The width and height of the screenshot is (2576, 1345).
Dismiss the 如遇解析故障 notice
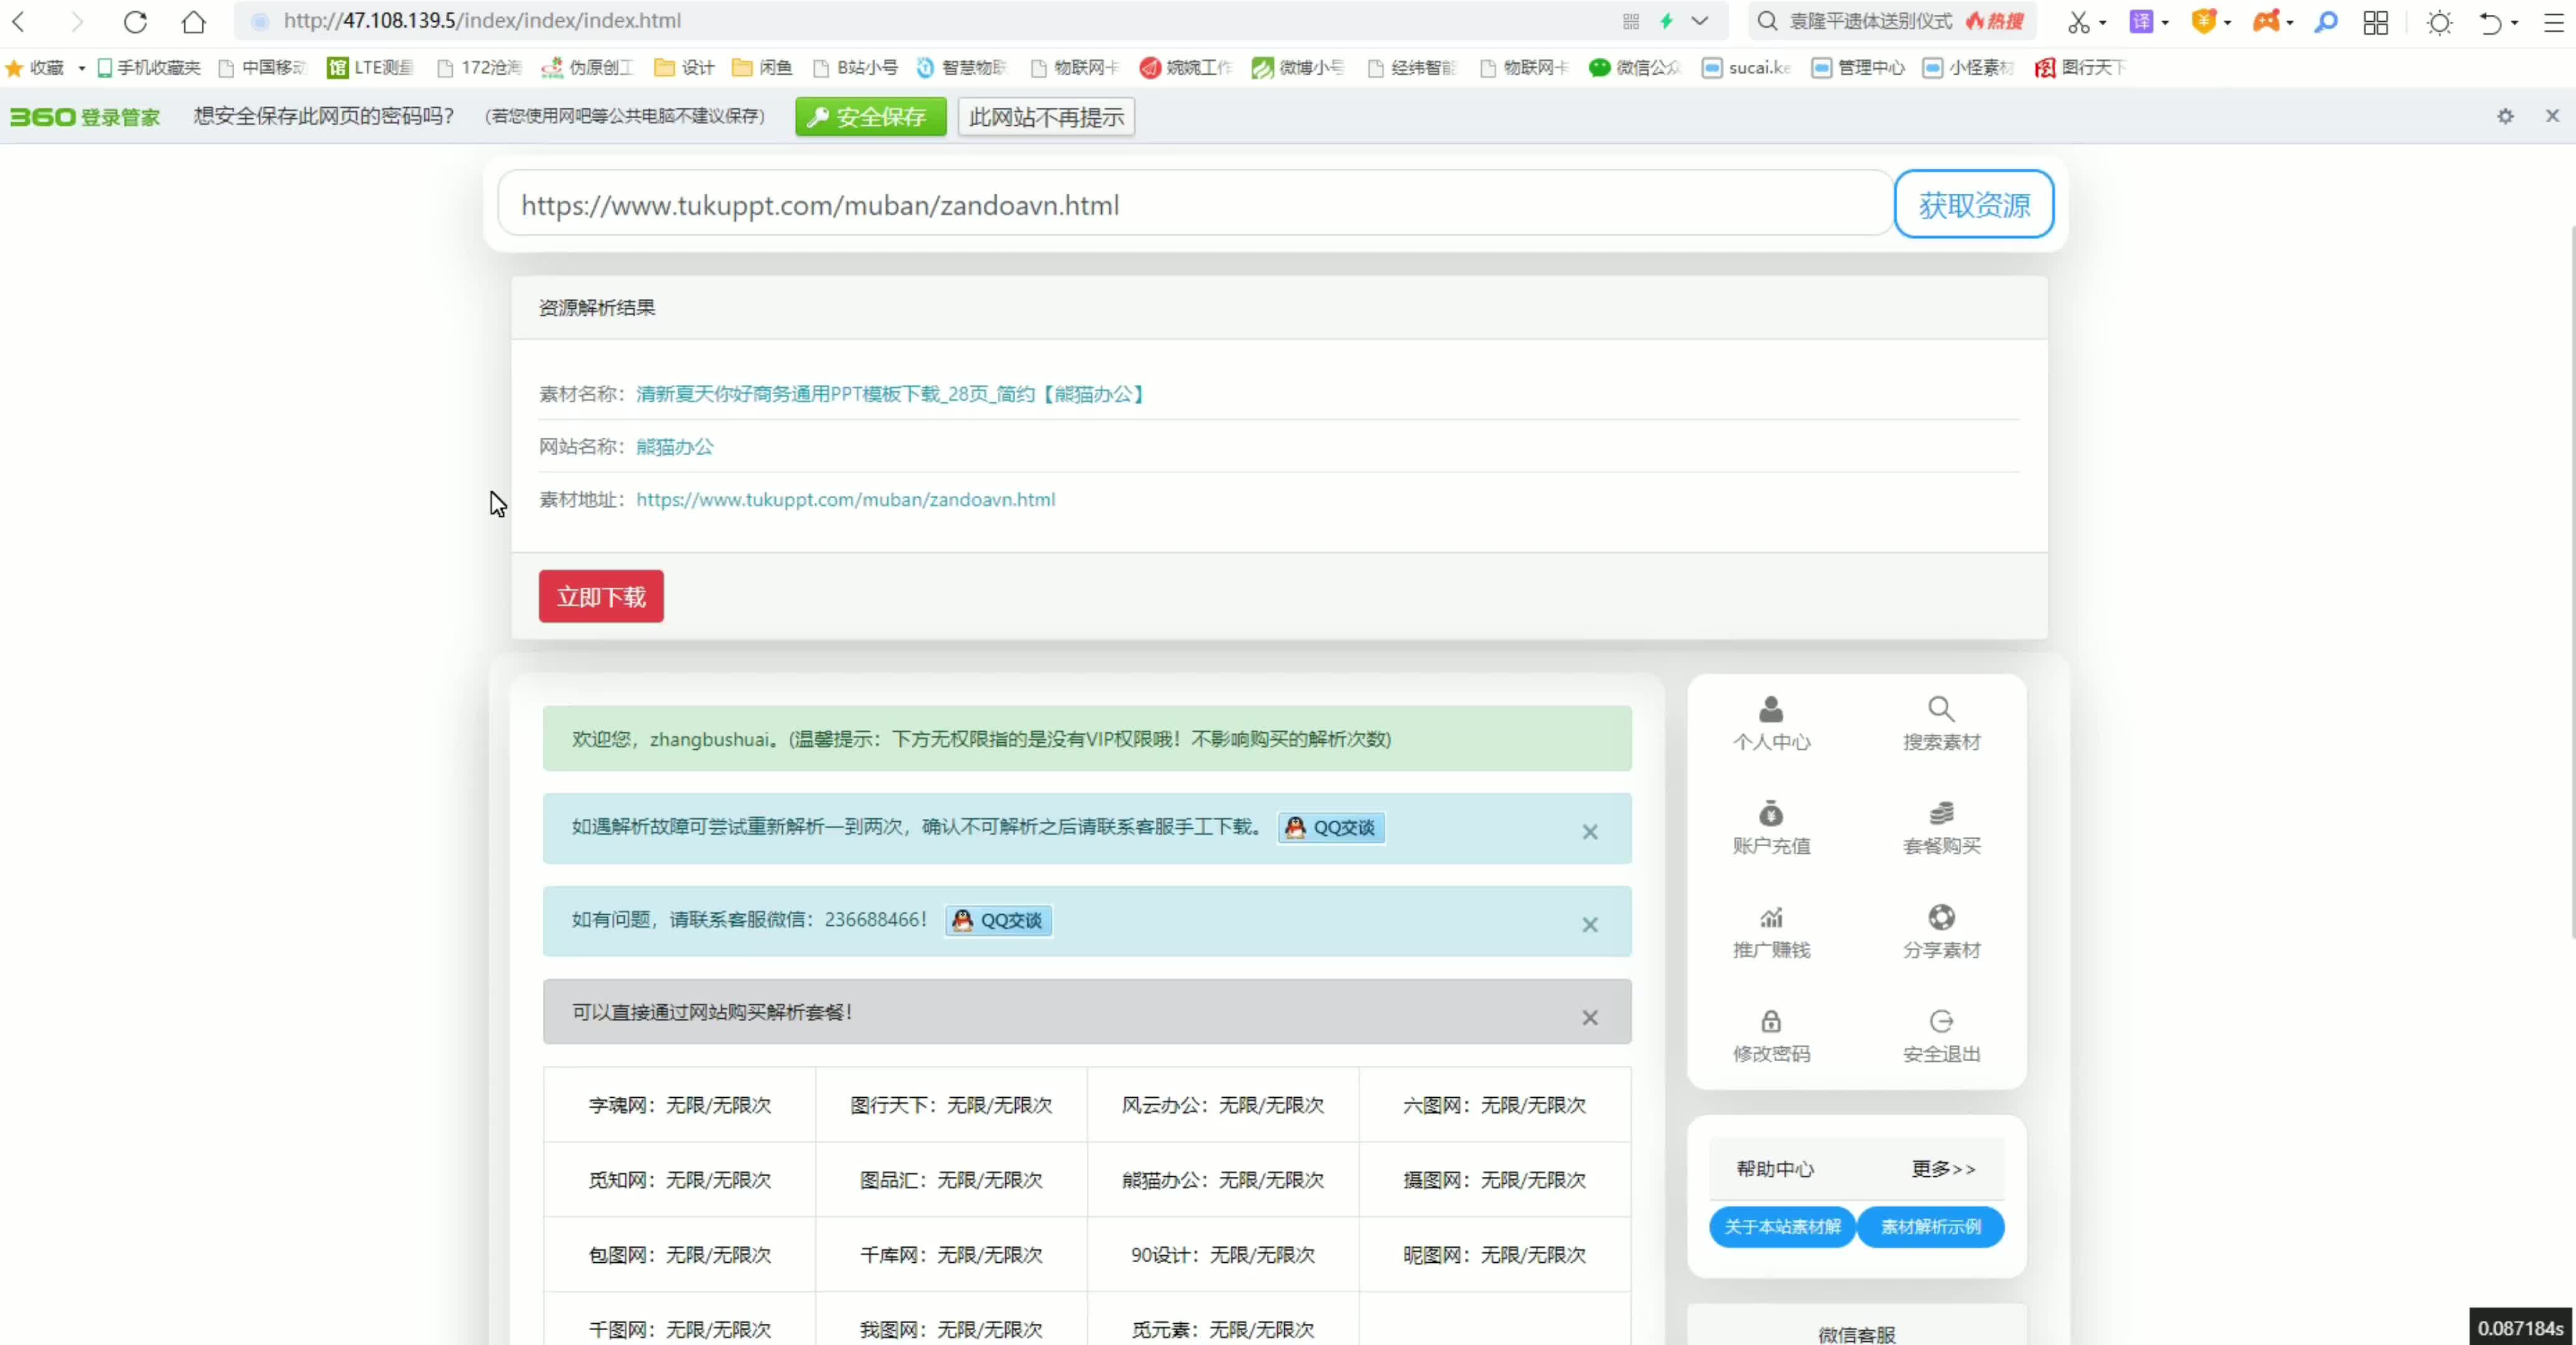pos(1590,832)
